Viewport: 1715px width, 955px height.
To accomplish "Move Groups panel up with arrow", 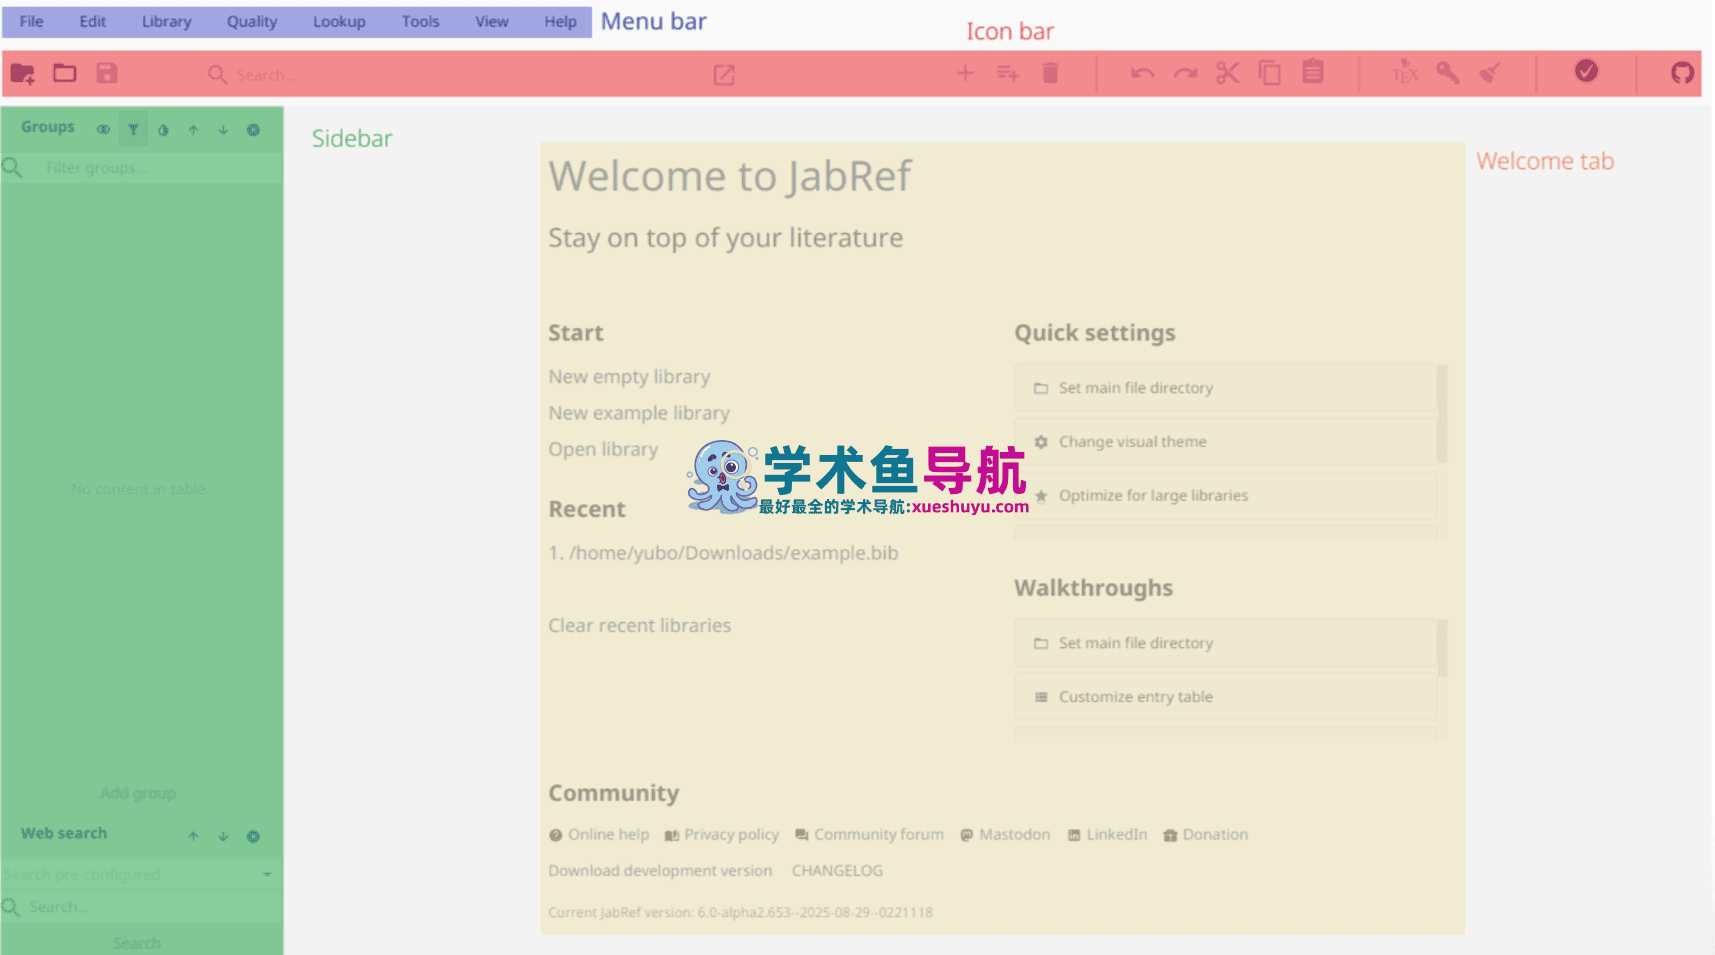I will coord(193,130).
